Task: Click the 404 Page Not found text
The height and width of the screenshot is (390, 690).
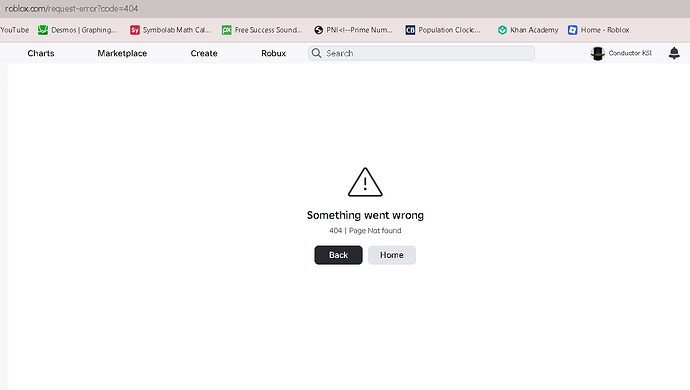Action: click(x=365, y=231)
